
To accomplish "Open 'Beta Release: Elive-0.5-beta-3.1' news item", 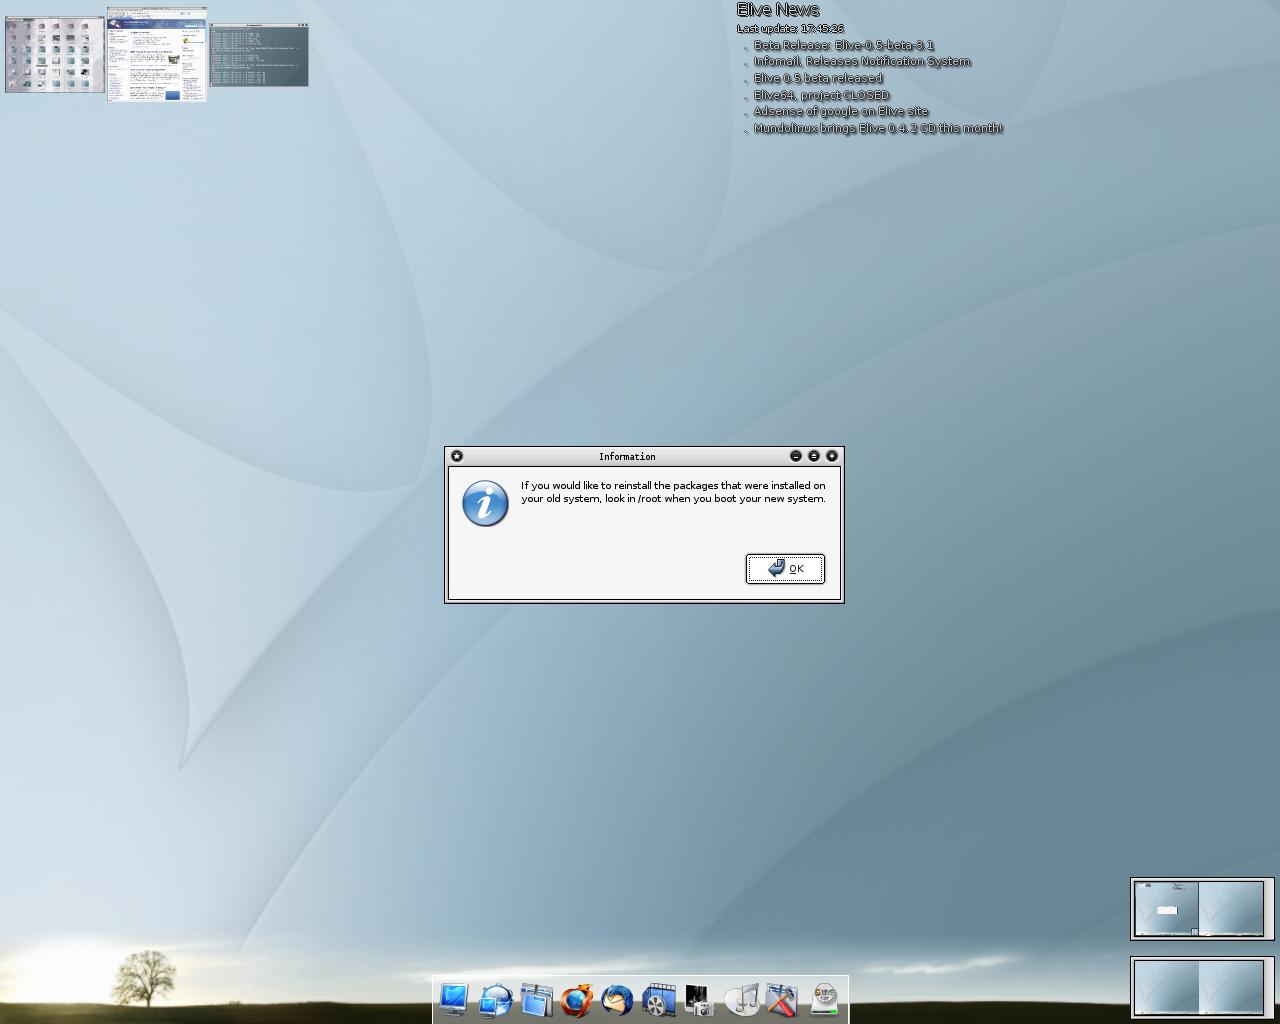I will tap(843, 45).
